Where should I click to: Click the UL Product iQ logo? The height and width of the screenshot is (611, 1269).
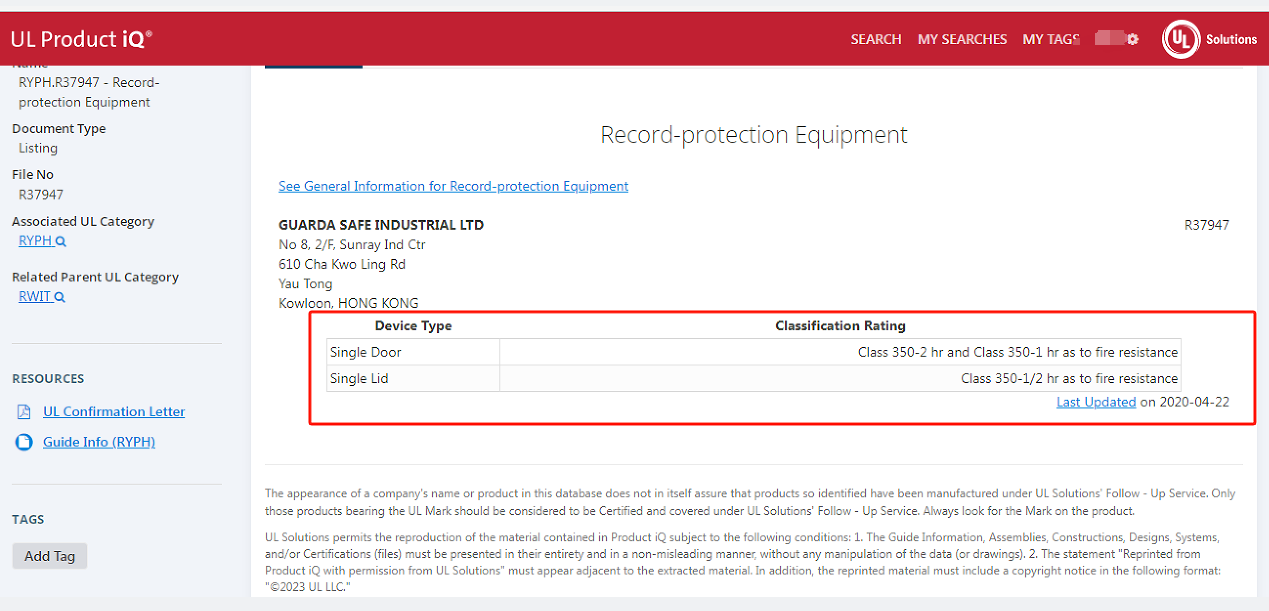(82, 39)
